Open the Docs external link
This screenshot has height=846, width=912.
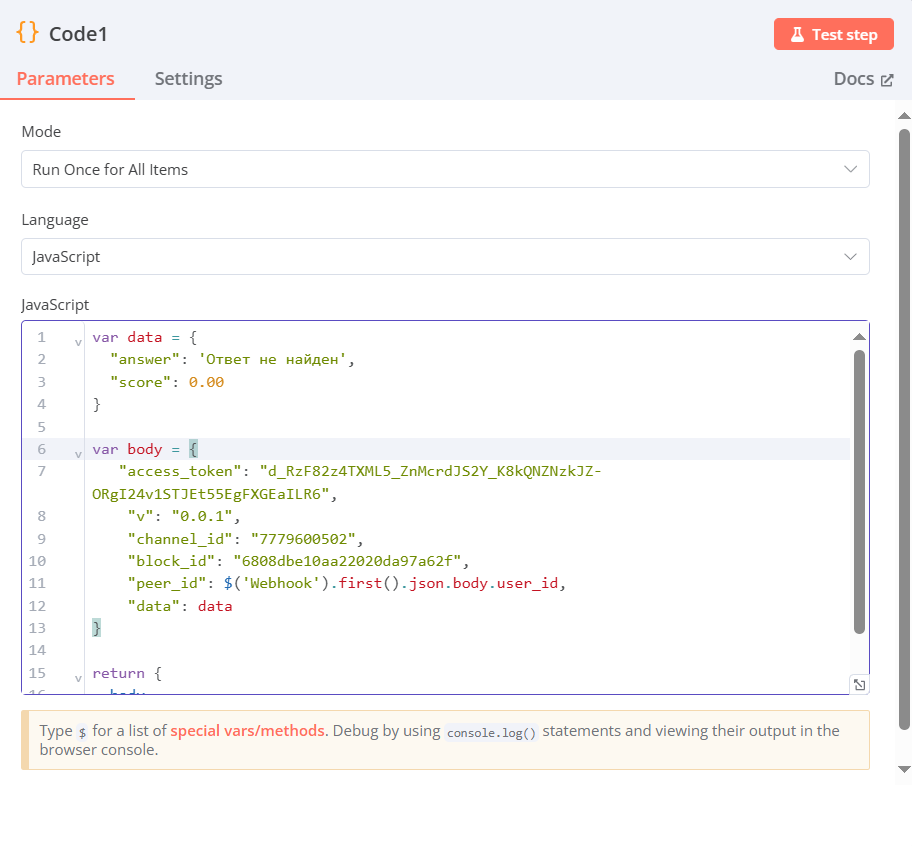(x=863, y=79)
